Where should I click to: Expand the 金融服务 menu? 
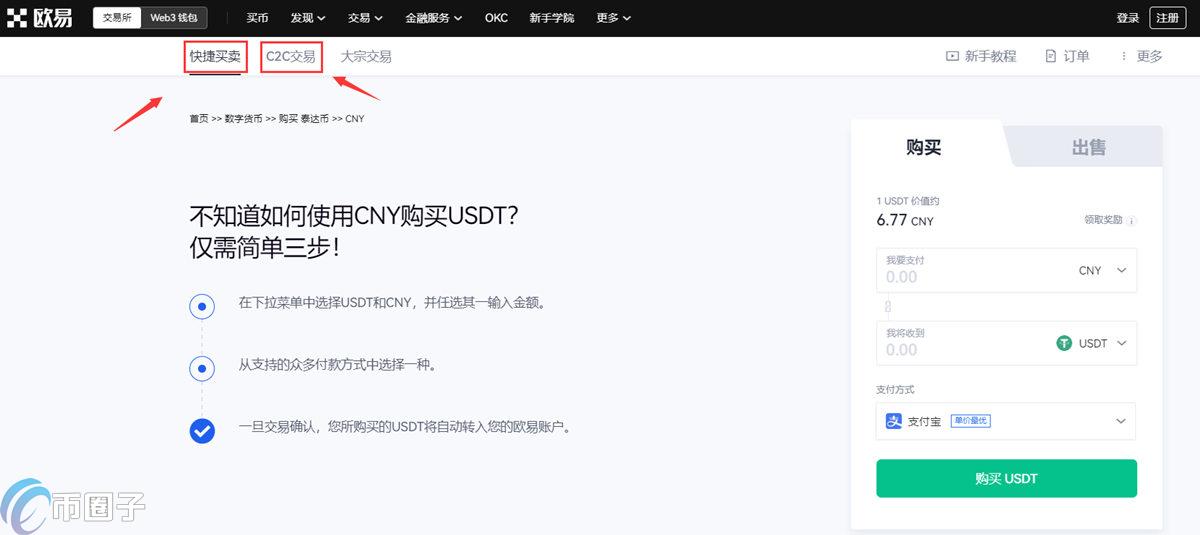(x=433, y=18)
